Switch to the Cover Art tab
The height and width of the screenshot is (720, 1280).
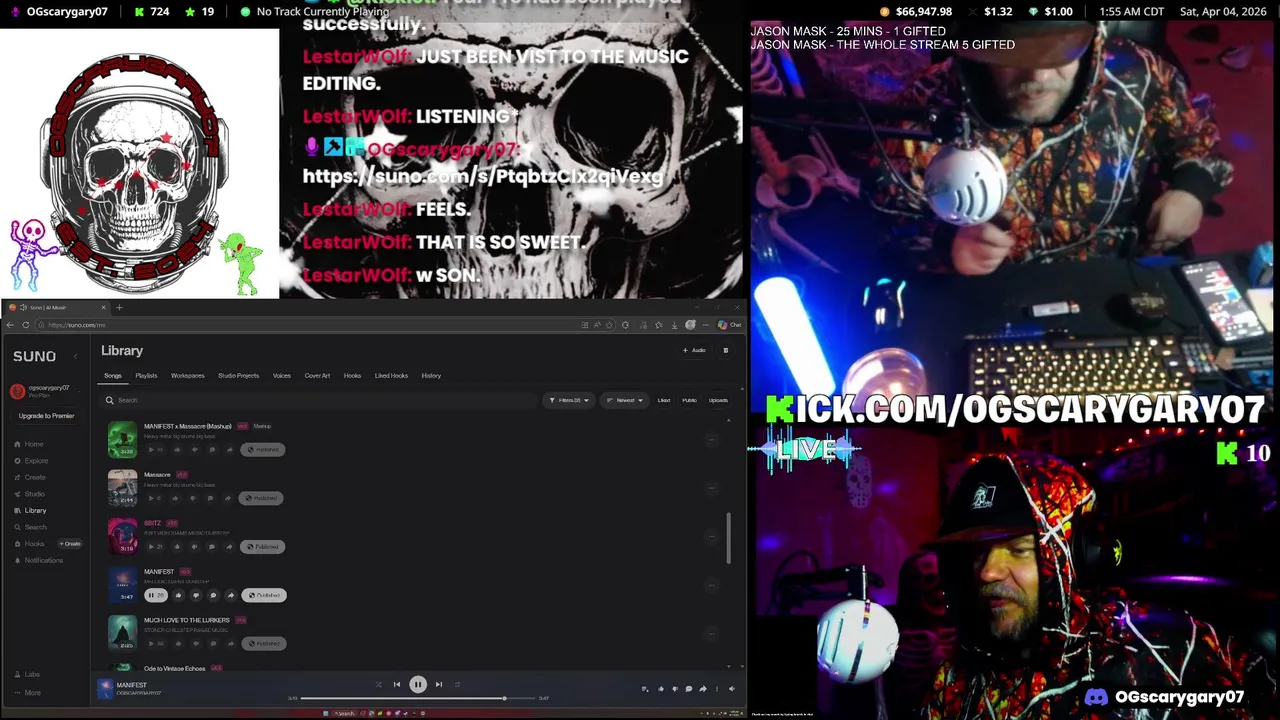click(317, 376)
